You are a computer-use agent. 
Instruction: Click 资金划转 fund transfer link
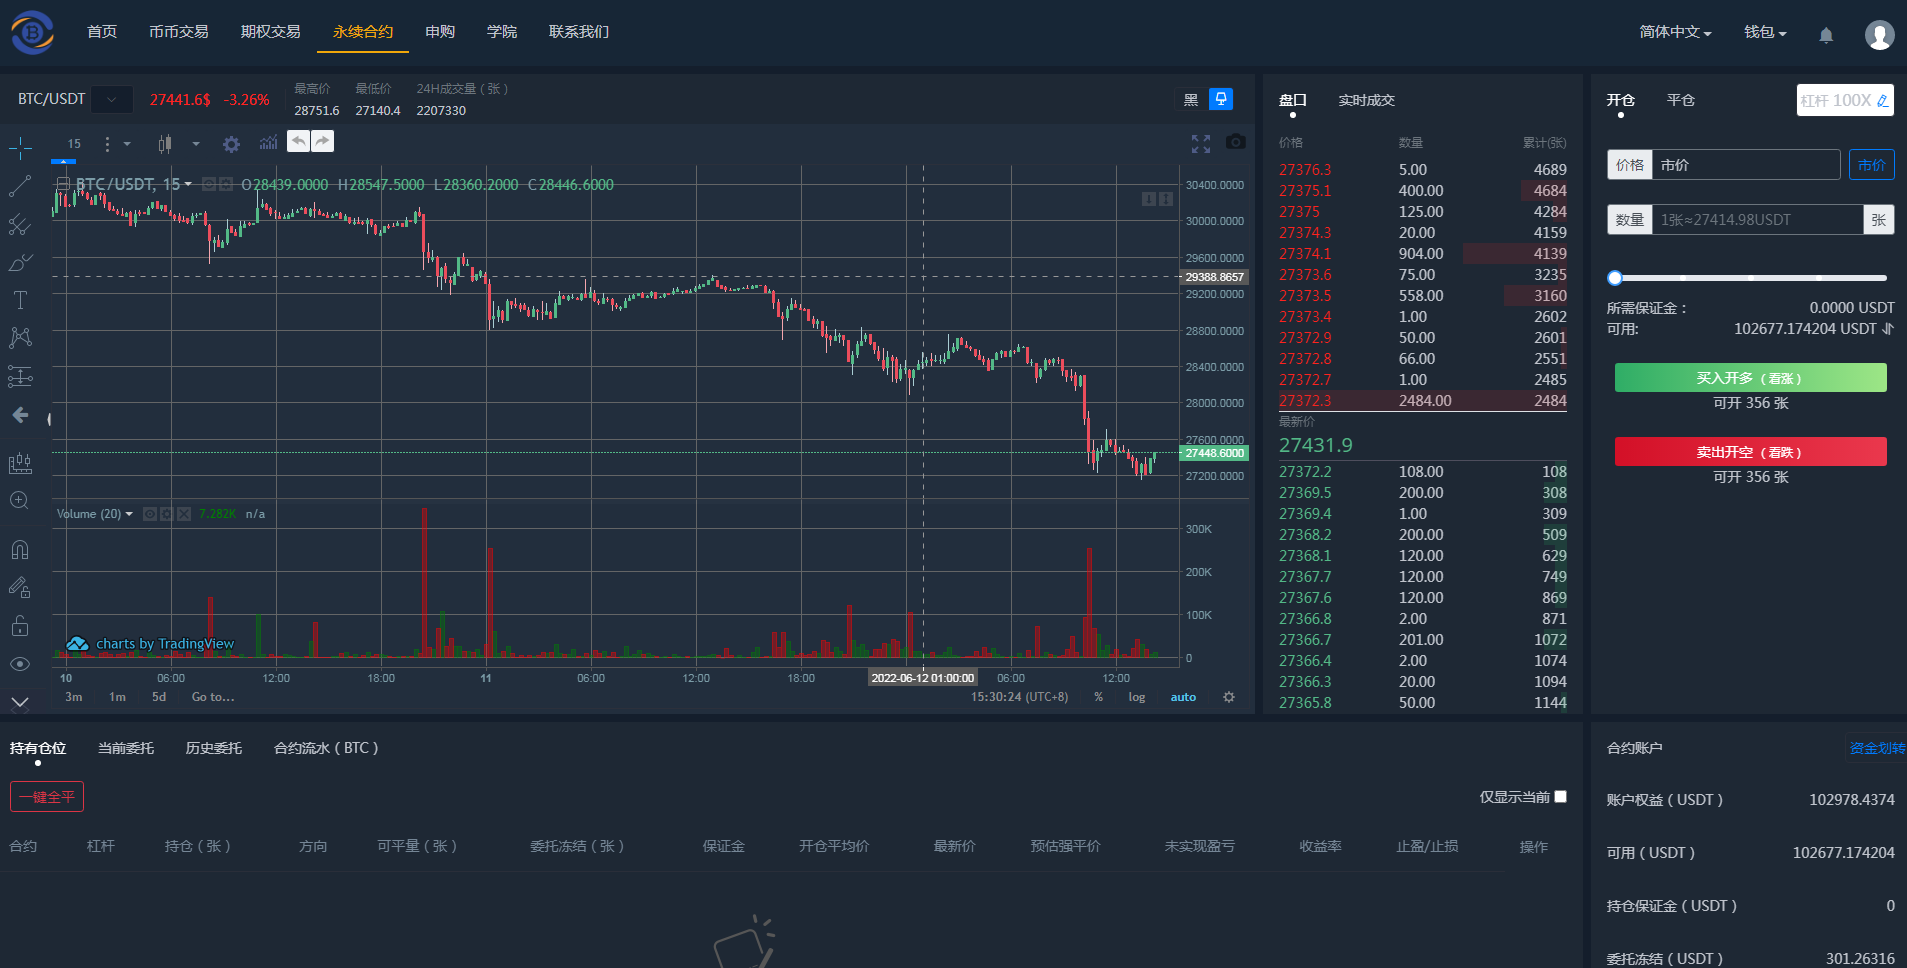point(1877,748)
